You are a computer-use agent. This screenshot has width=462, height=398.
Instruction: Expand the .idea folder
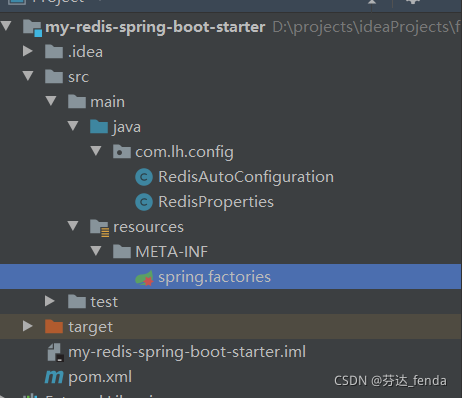coord(28,51)
